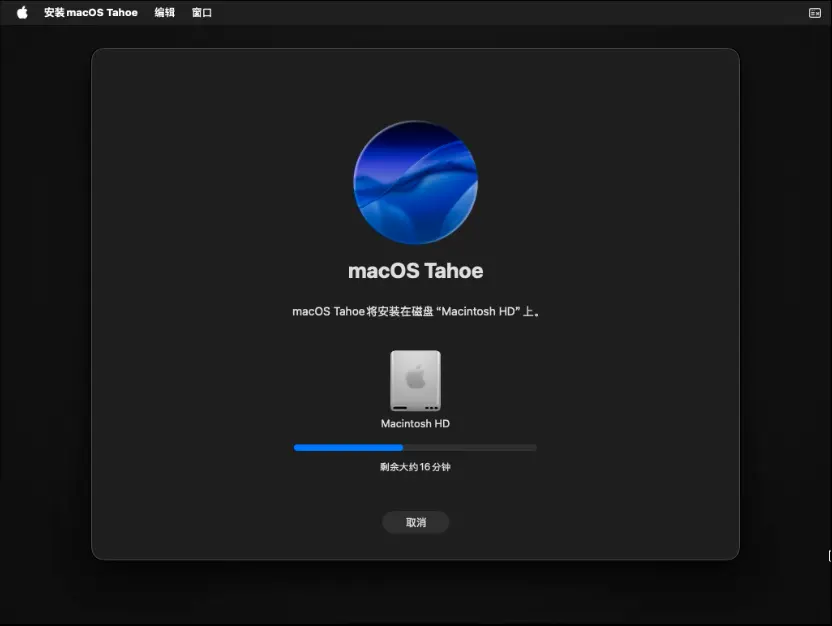Click the word Tahoe in the large heading
The width and height of the screenshot is (832, 626).
click(453, 271)
